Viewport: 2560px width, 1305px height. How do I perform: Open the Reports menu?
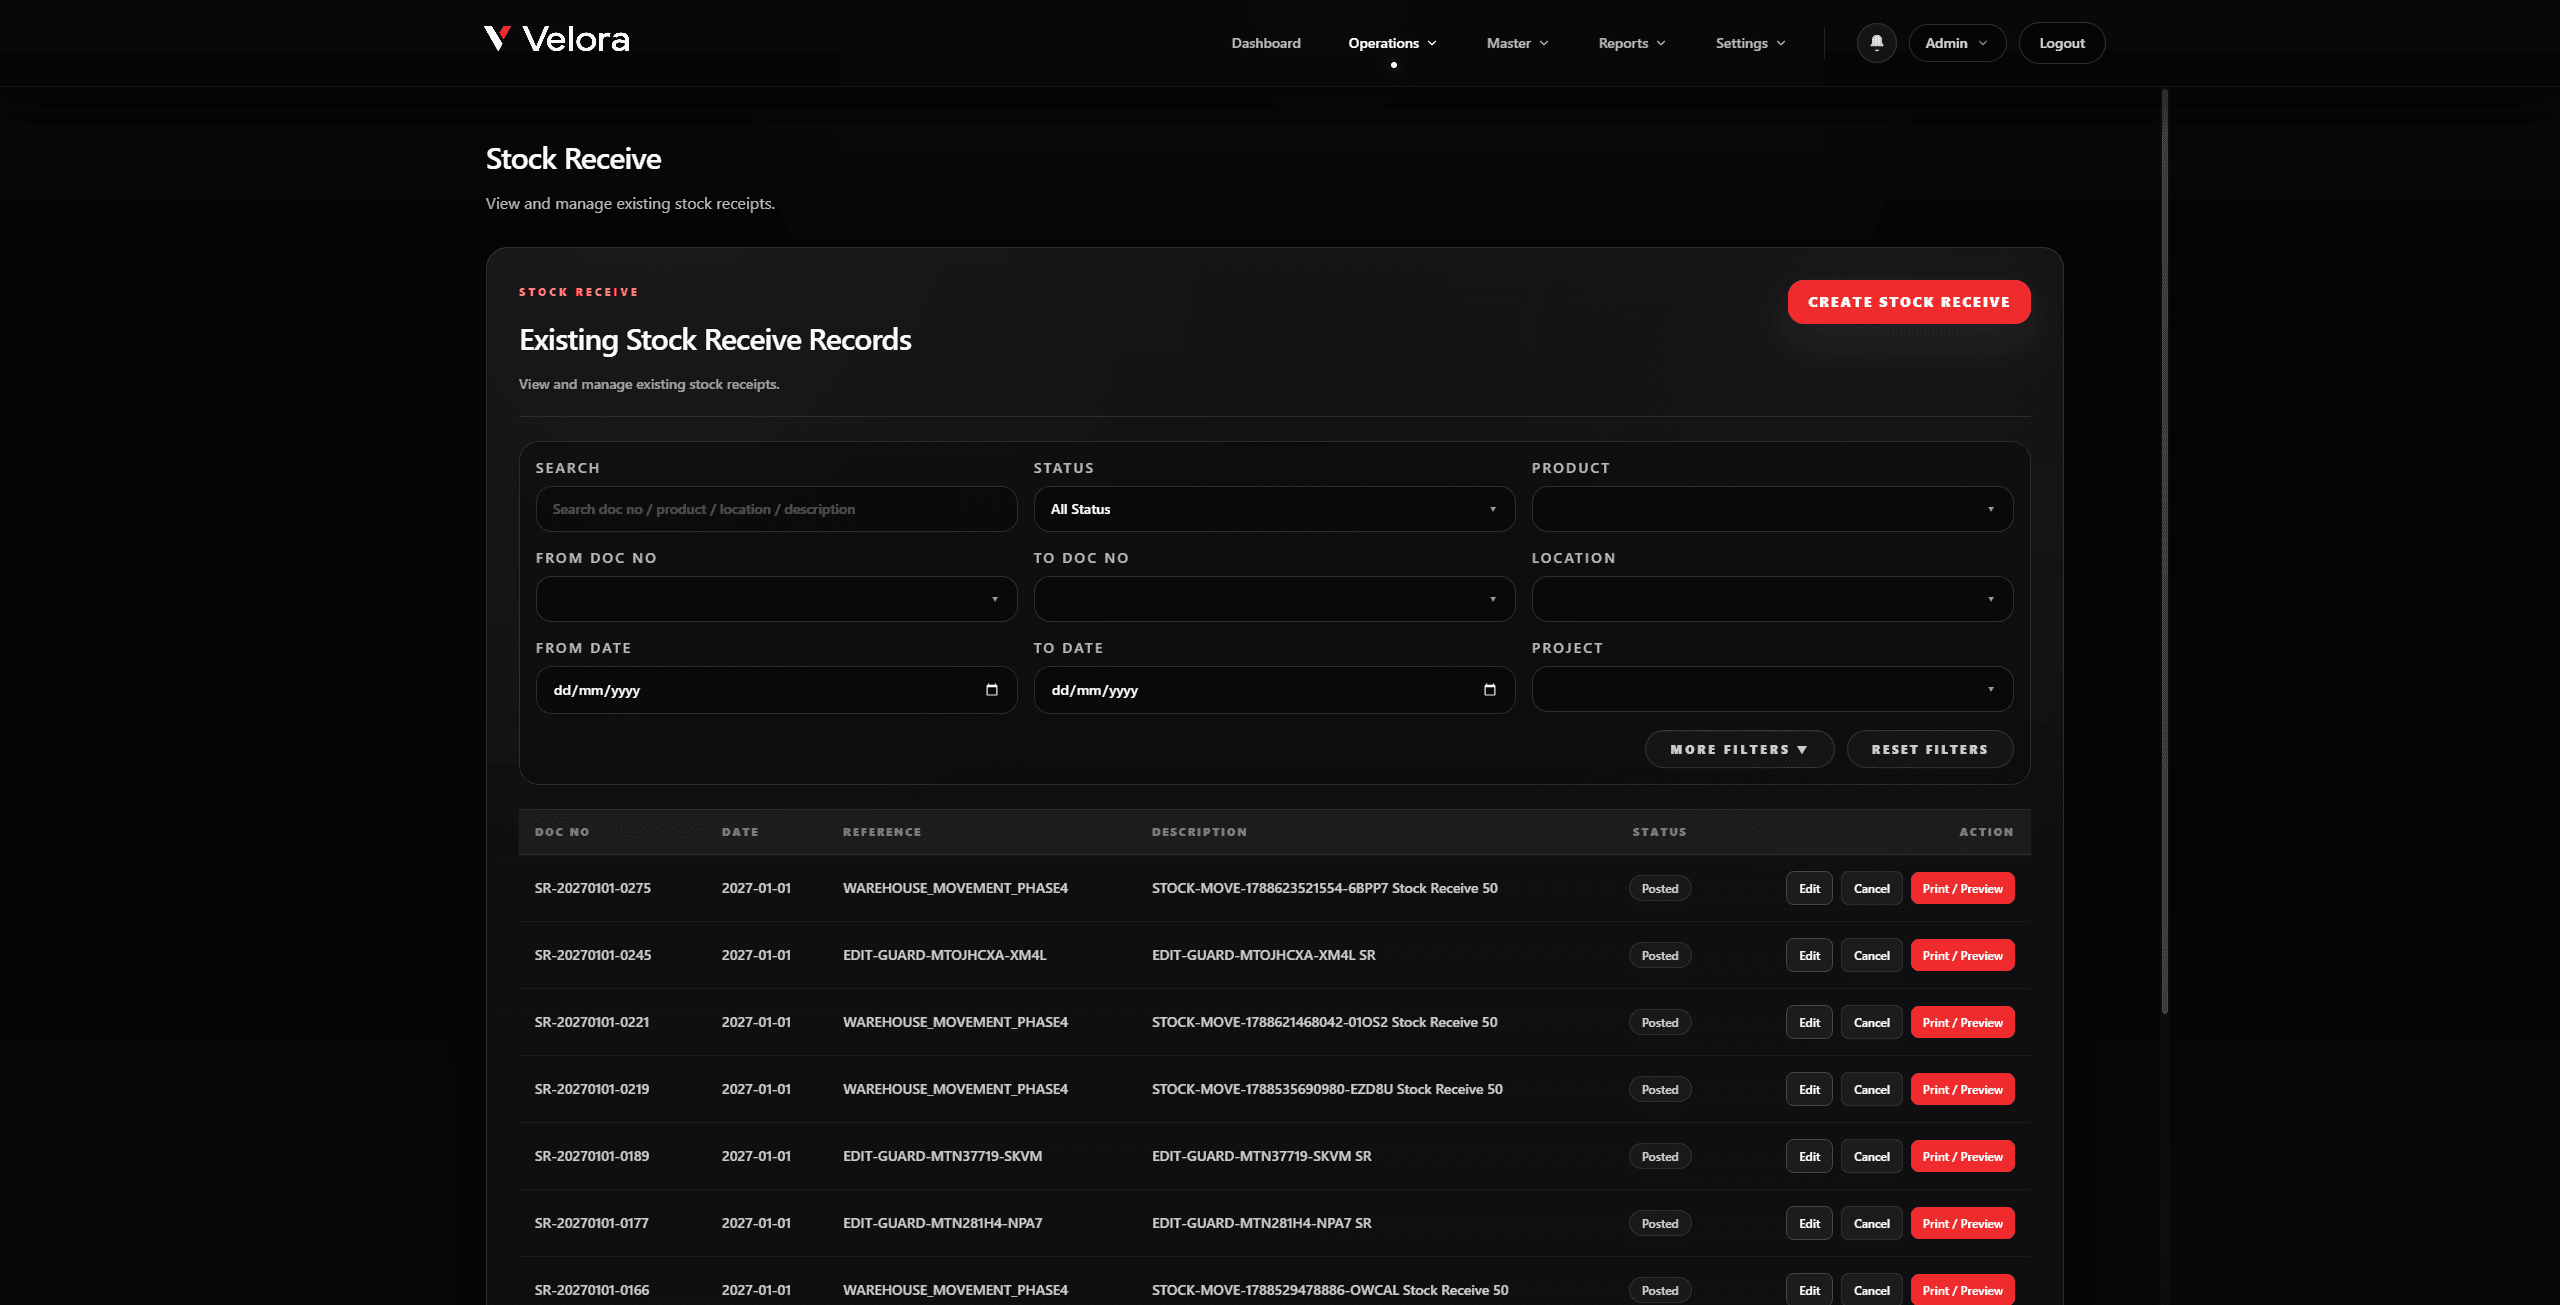click(1632, 43)
